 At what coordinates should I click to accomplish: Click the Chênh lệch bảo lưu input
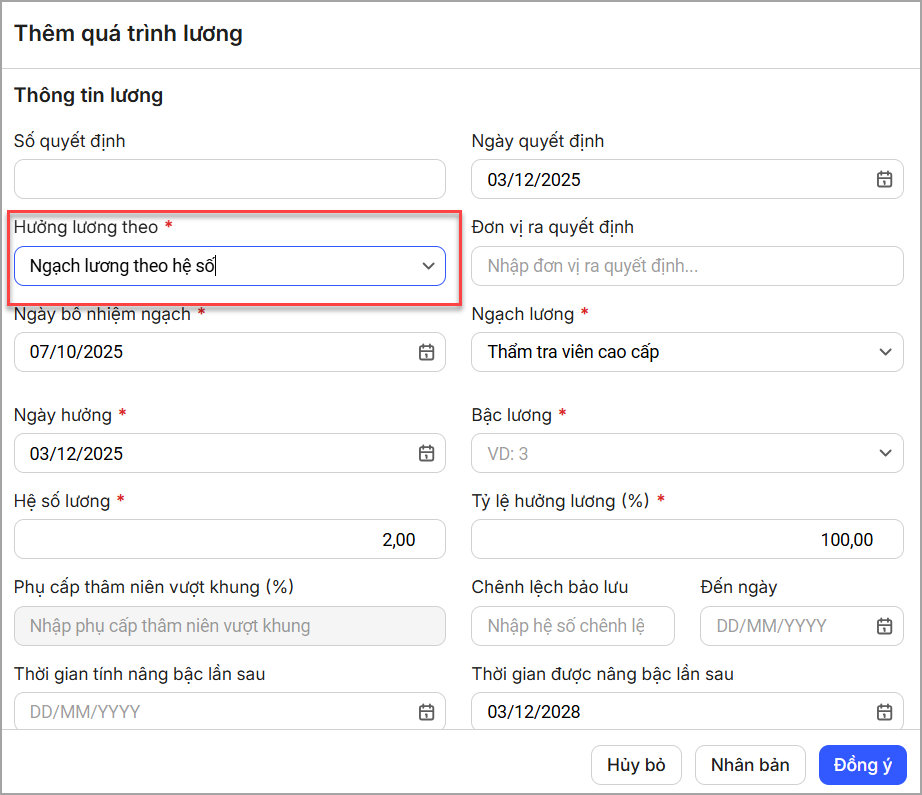[572, 626]
